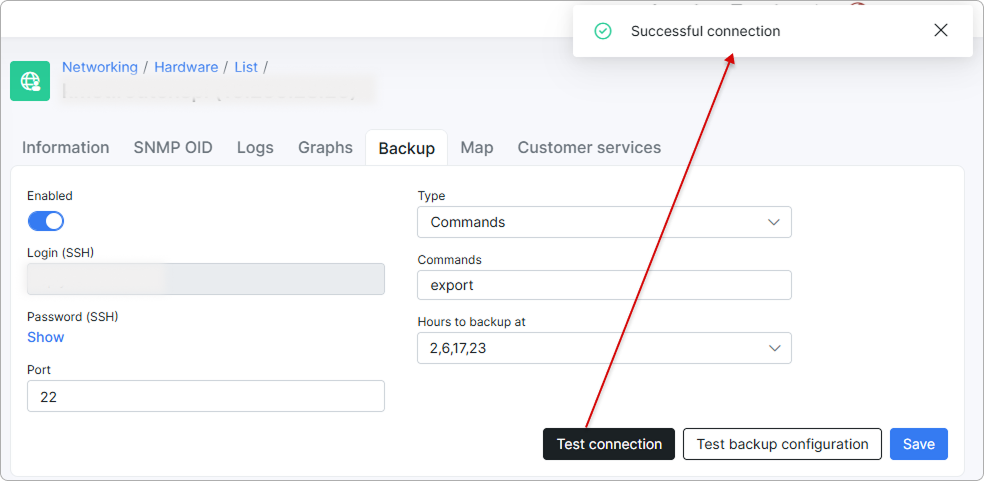Toggle the Enabled switch off

click(46, 221)
